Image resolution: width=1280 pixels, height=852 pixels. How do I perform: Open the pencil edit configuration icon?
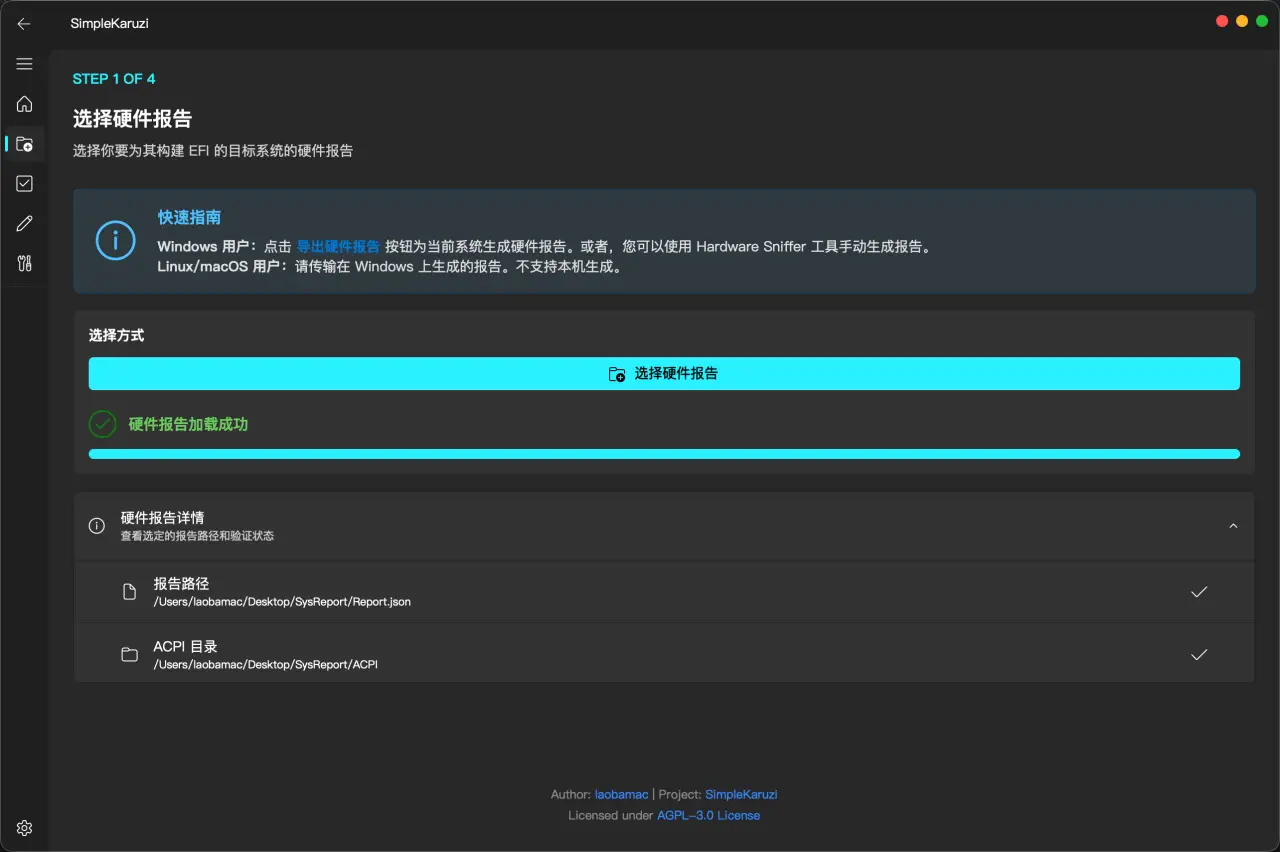pos(24,223)
